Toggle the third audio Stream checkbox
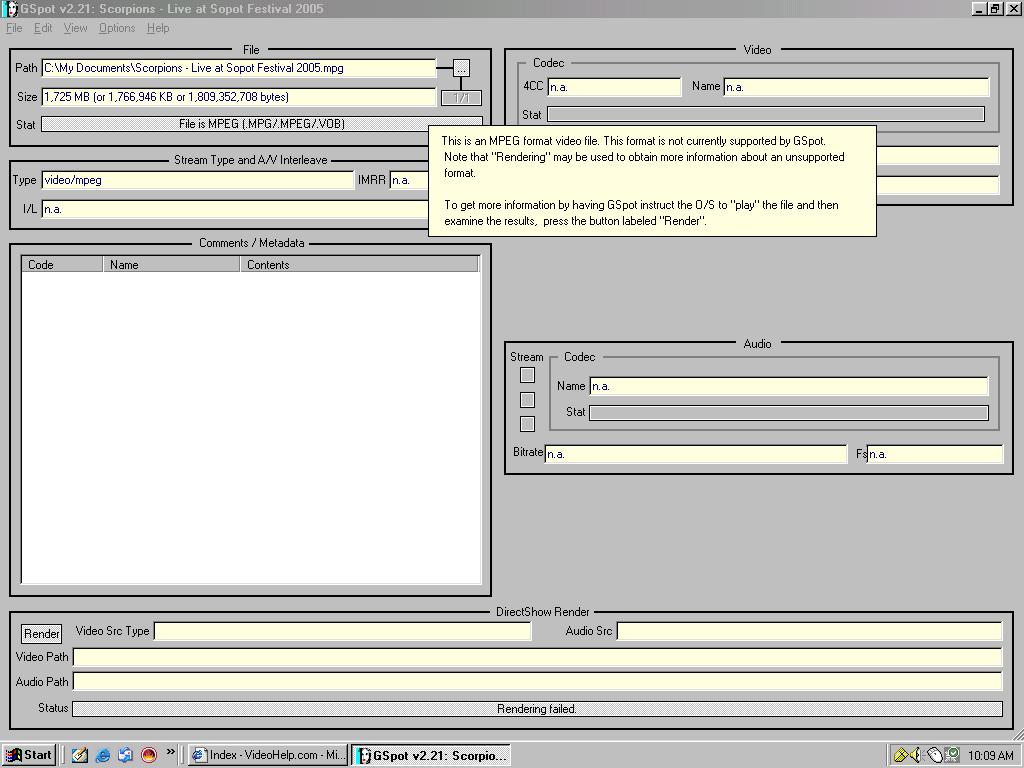 click(x=527, y=424)
